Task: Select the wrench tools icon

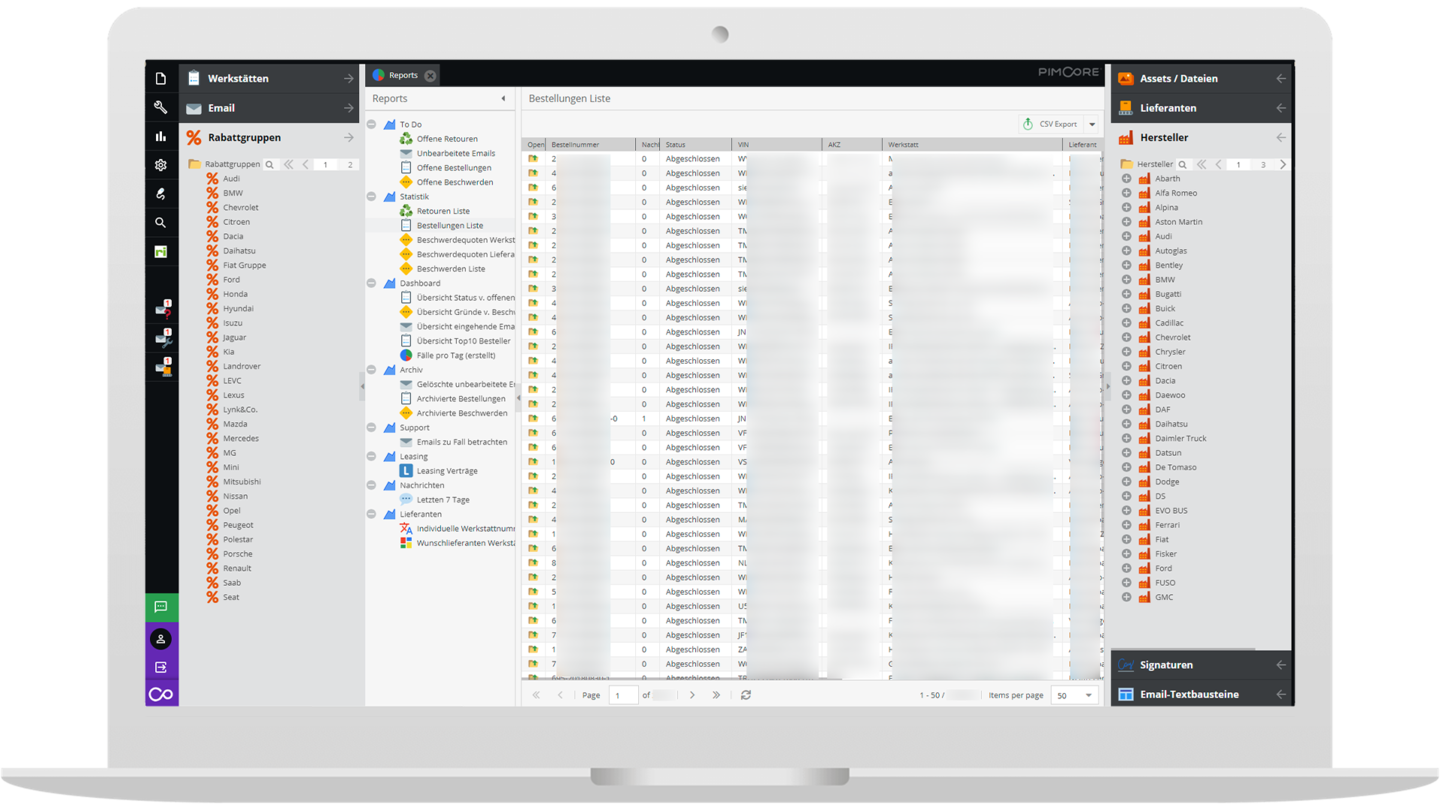Action: [161, 107]
